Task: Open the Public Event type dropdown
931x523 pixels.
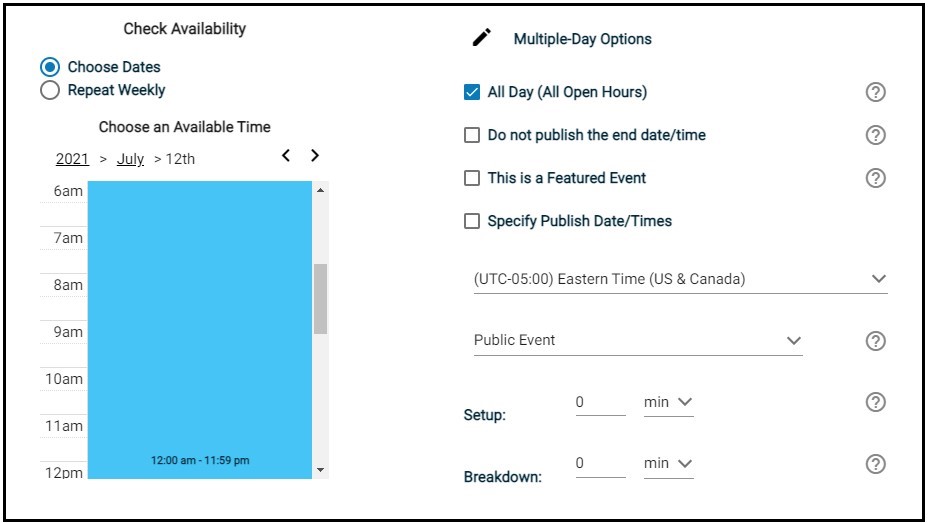Action: [638, 341]
